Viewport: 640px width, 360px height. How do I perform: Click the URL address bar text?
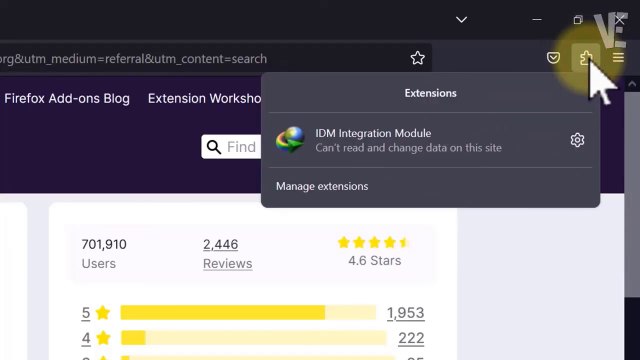133,59
